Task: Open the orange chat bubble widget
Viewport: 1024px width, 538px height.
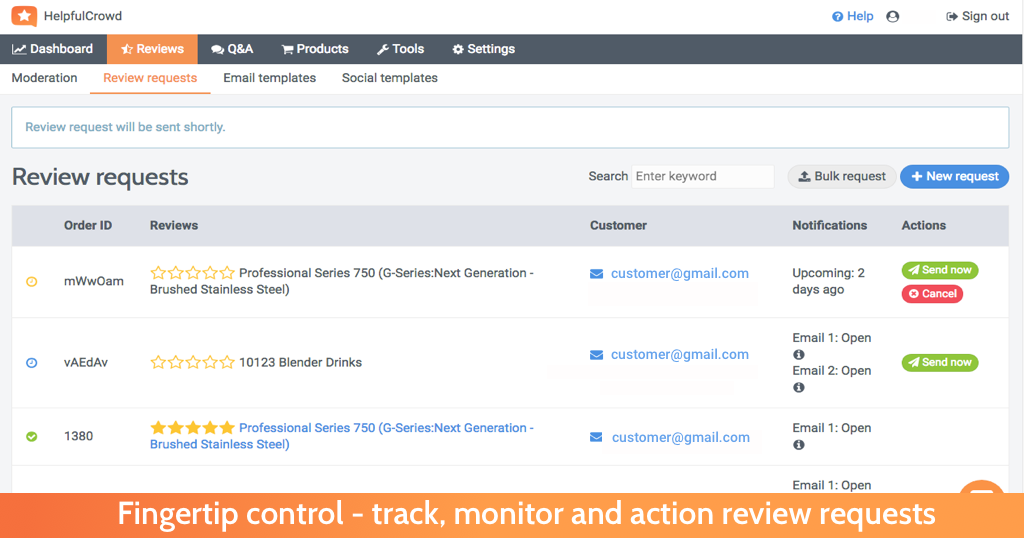Action: 982,488
